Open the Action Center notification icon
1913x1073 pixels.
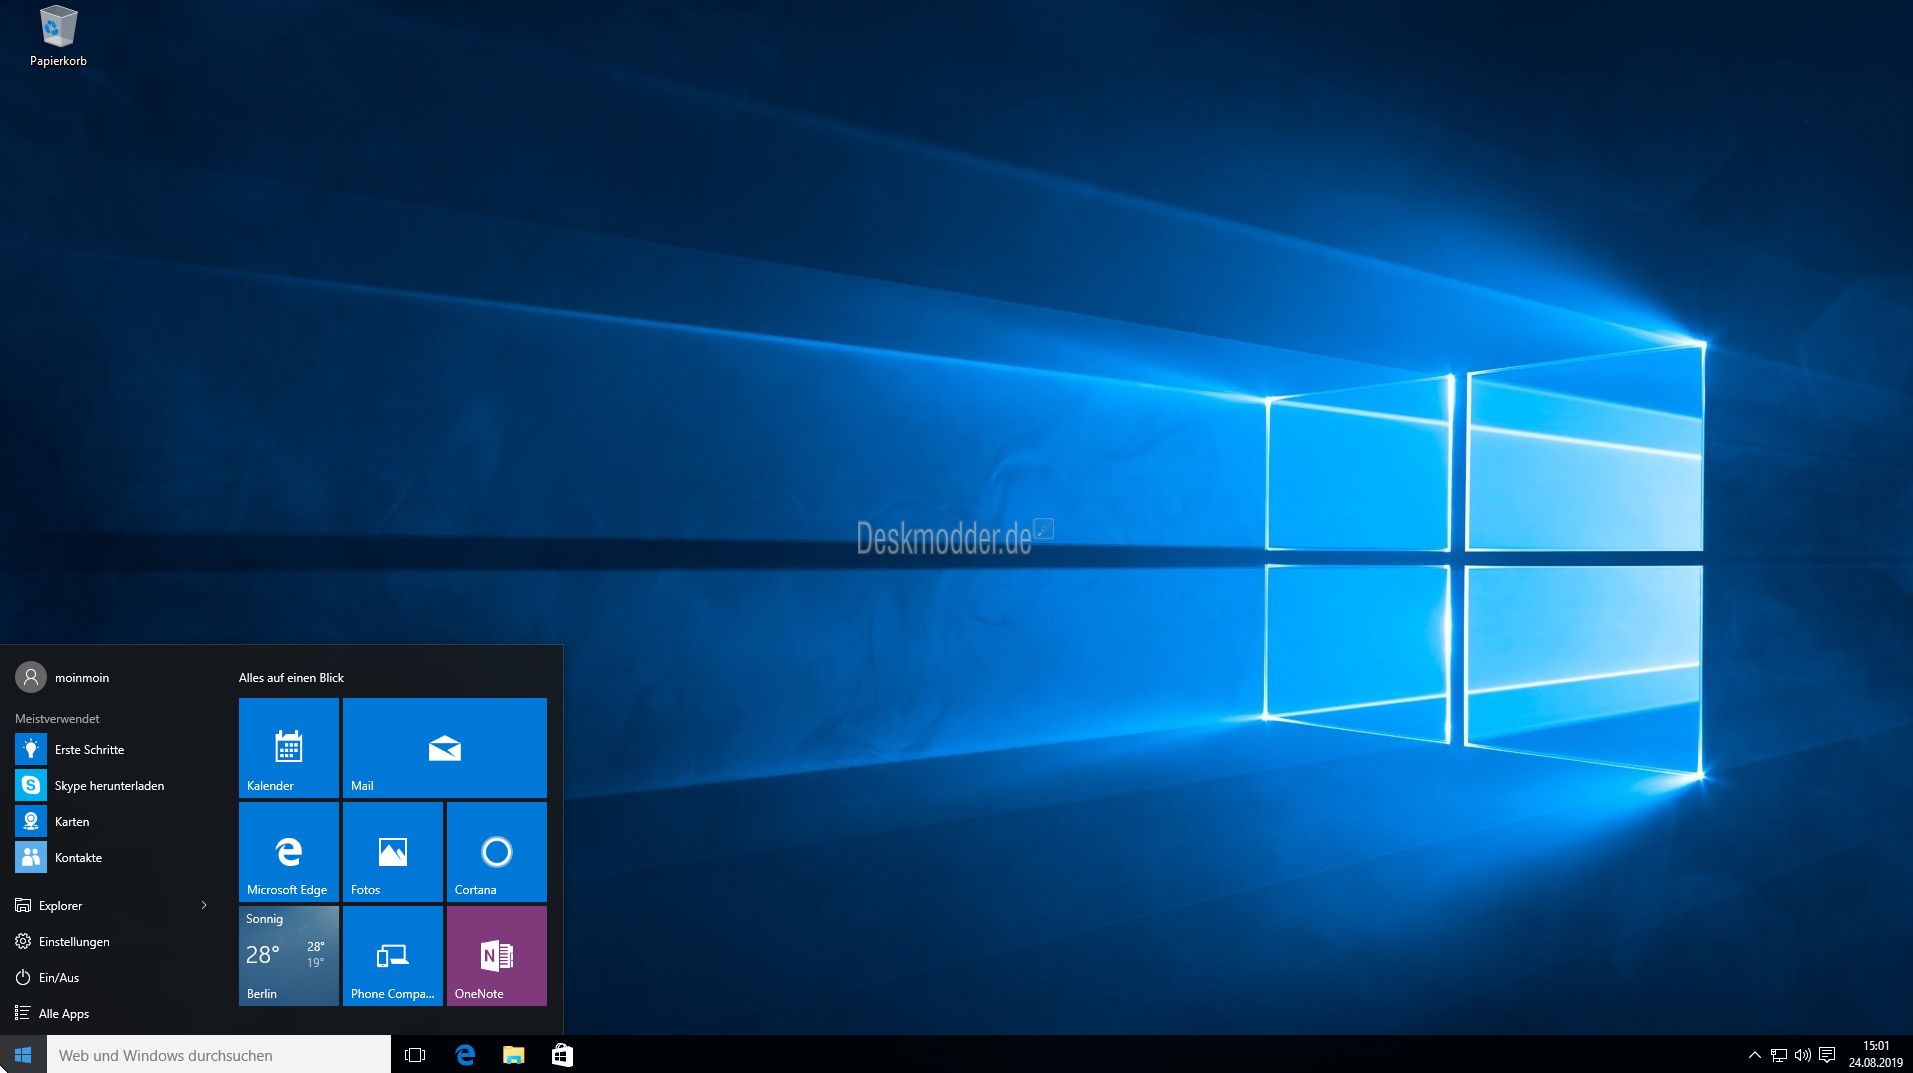(1827, 1055)
